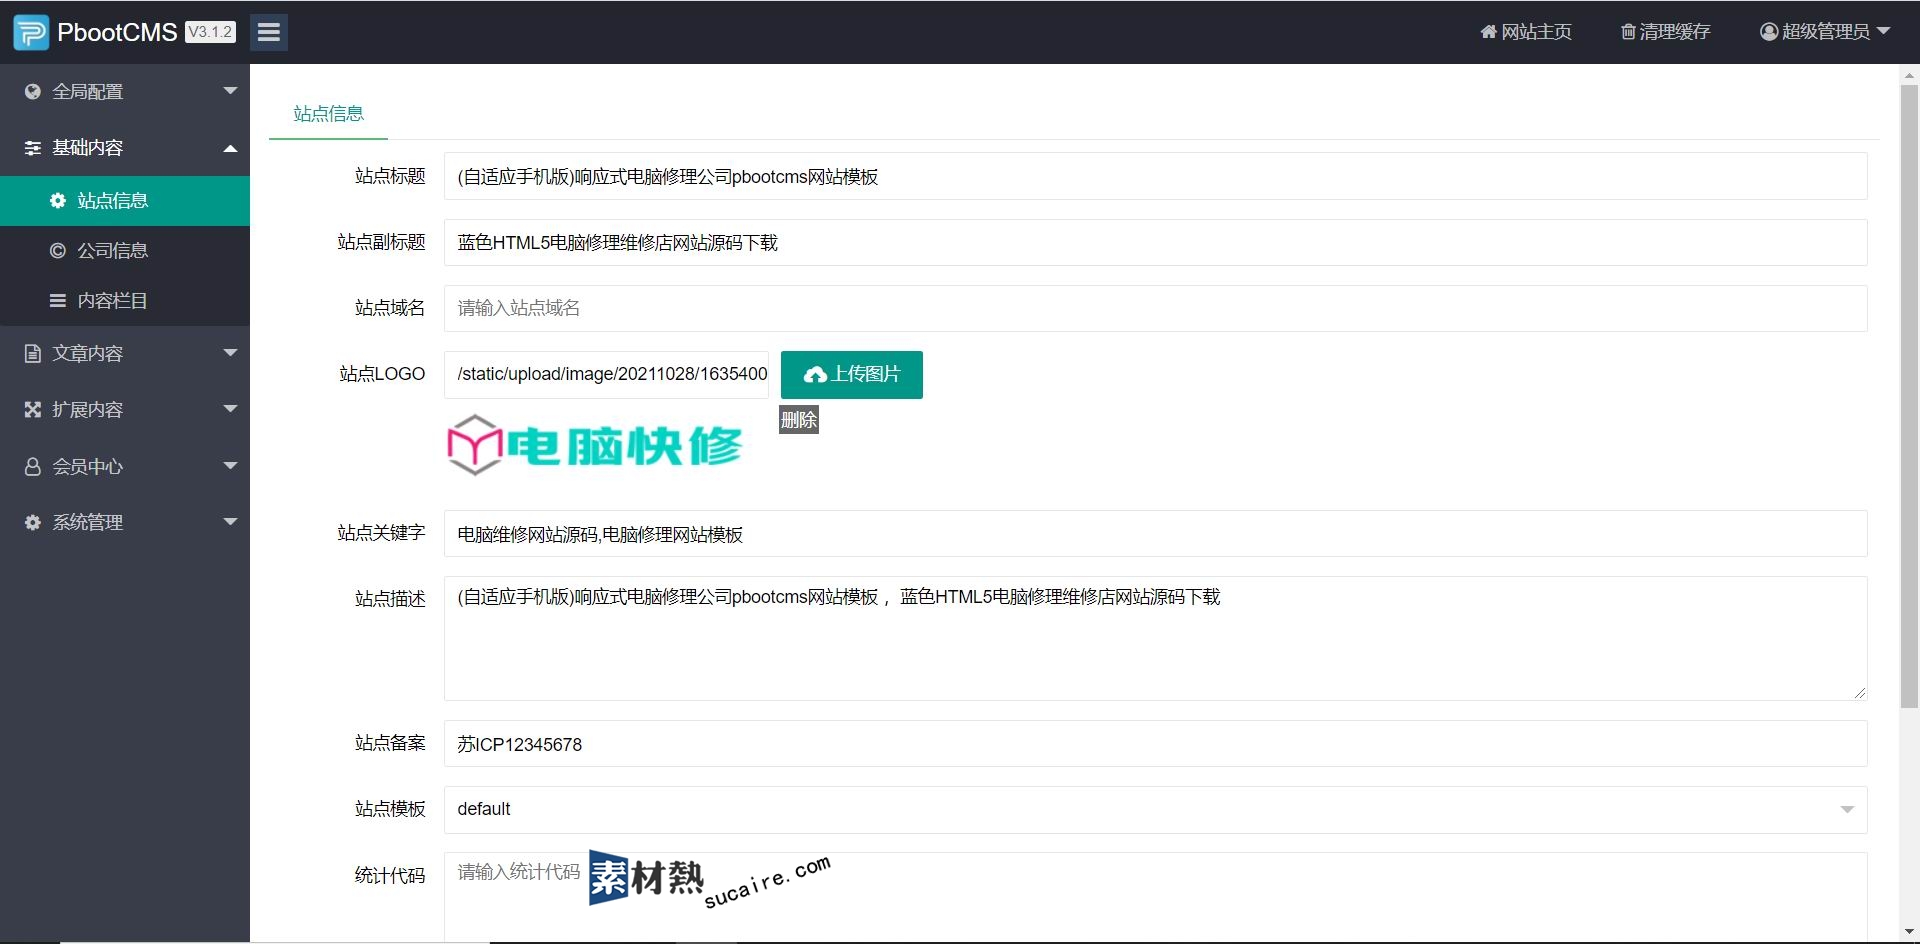The width and height of the screenshot is (1920, 944).
Task: Click scrollbar up arrow
Action: point(1909,75)
